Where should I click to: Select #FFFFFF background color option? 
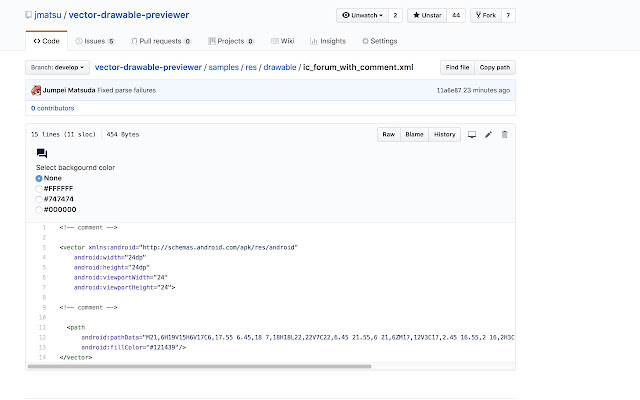tap(39, 189)
